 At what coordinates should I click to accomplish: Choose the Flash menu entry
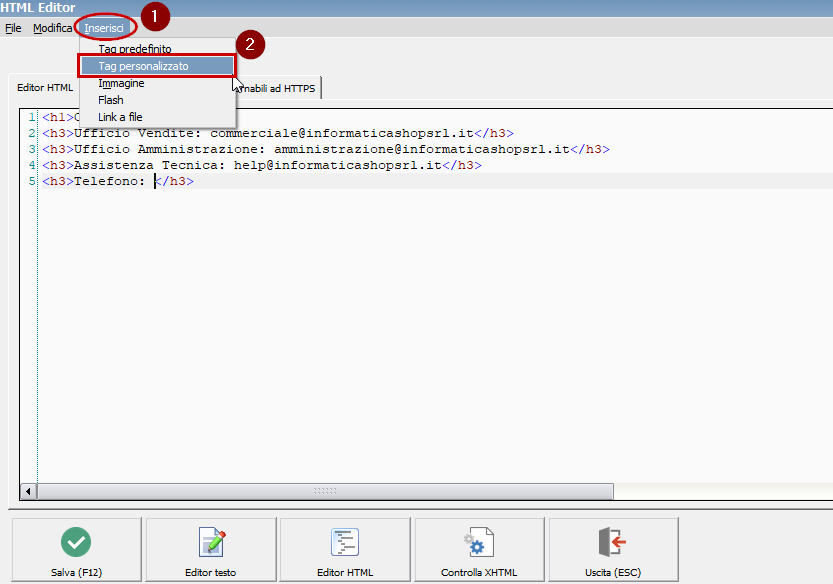point(110,100)
